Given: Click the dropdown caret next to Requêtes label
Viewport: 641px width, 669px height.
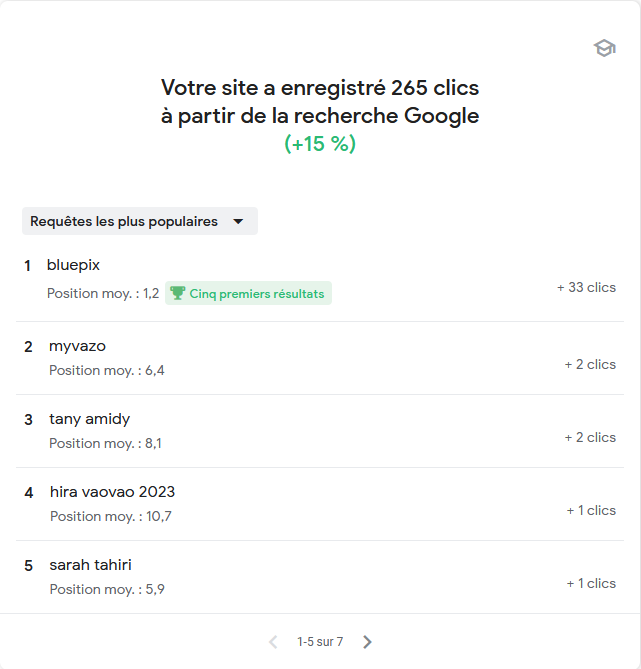Looking at the screenshot, I should point(238,222).
